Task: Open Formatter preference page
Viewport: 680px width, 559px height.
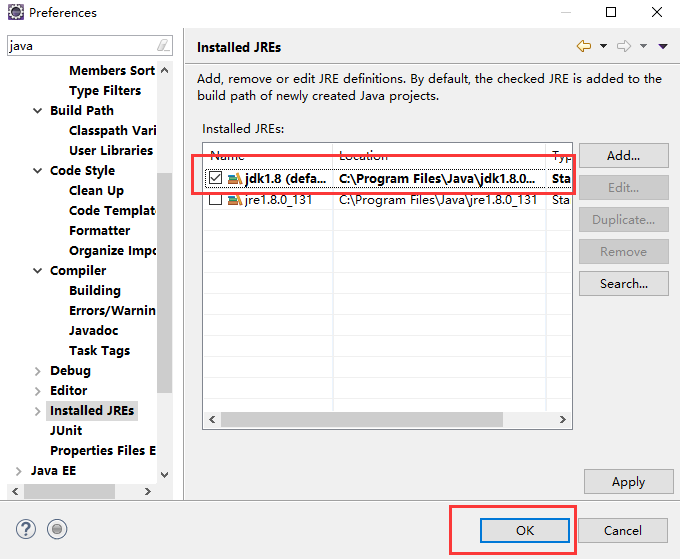Action: click(x=99, y=230)
